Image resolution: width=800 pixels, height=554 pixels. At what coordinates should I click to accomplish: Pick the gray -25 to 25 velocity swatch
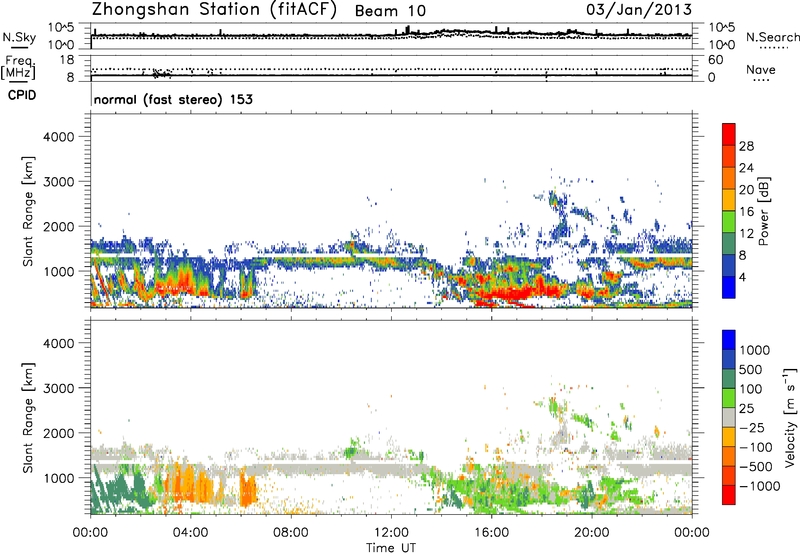729,417
